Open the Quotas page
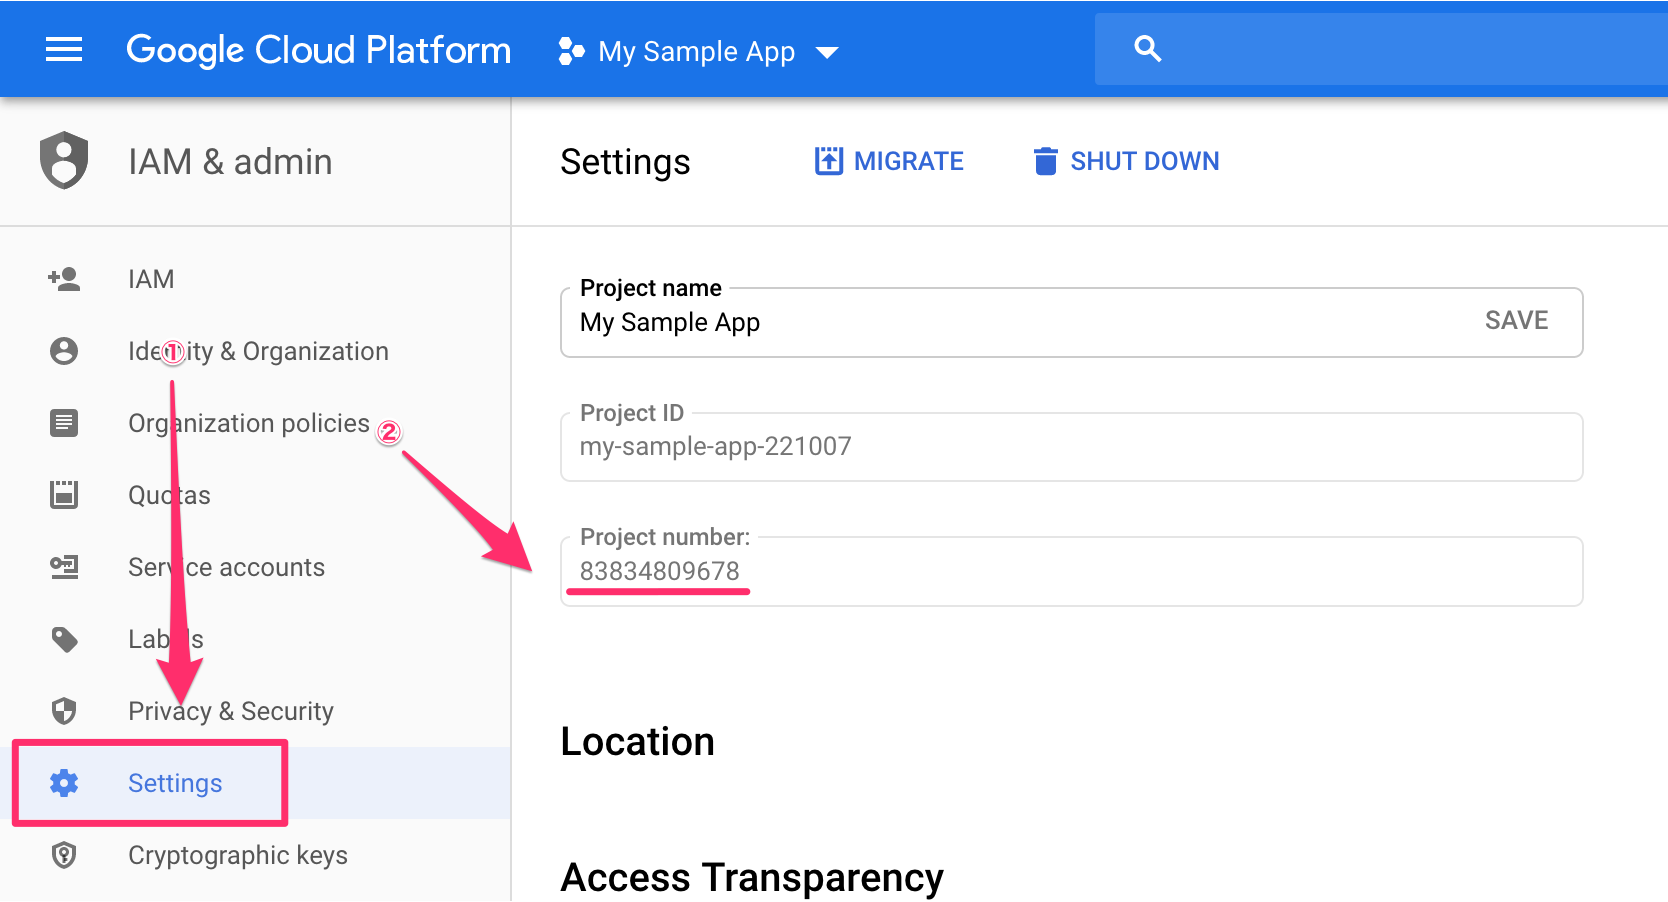 click(255, 495)
